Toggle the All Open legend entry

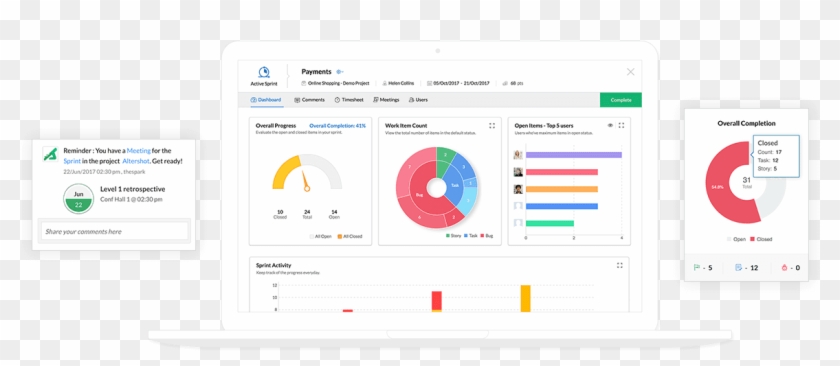322,236
